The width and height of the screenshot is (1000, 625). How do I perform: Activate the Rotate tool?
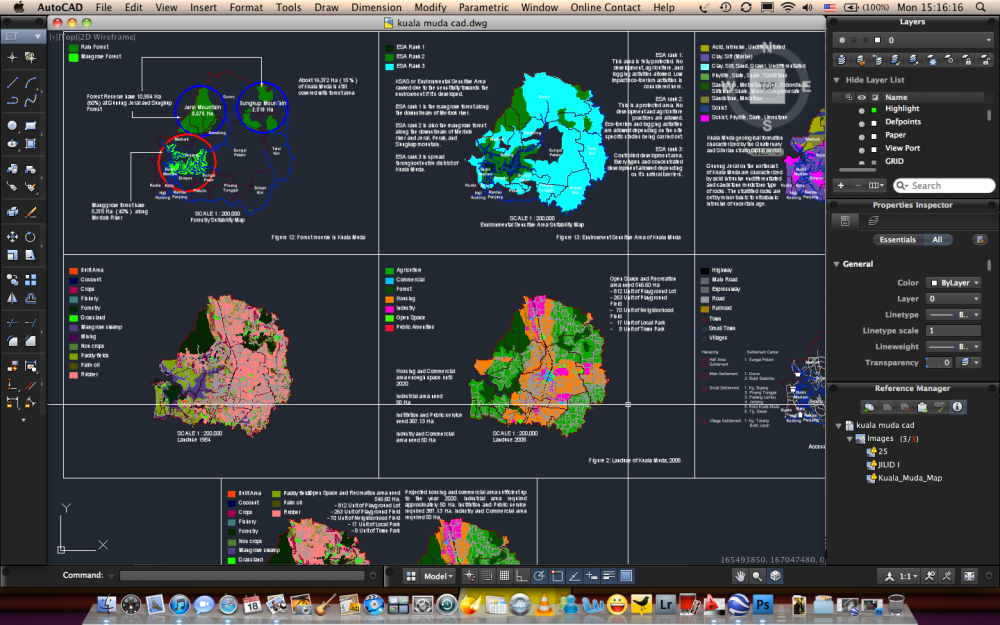(x=31, y=237)
